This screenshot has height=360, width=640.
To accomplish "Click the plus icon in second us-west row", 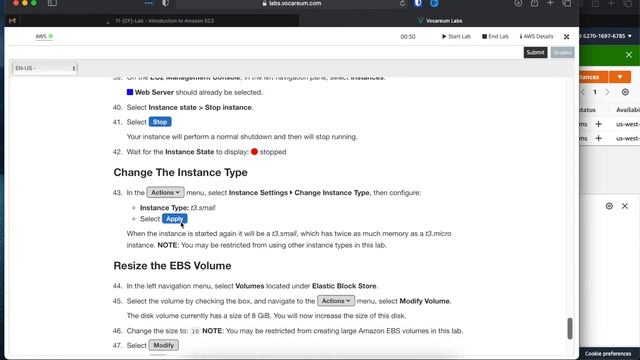I will [598, 138].
